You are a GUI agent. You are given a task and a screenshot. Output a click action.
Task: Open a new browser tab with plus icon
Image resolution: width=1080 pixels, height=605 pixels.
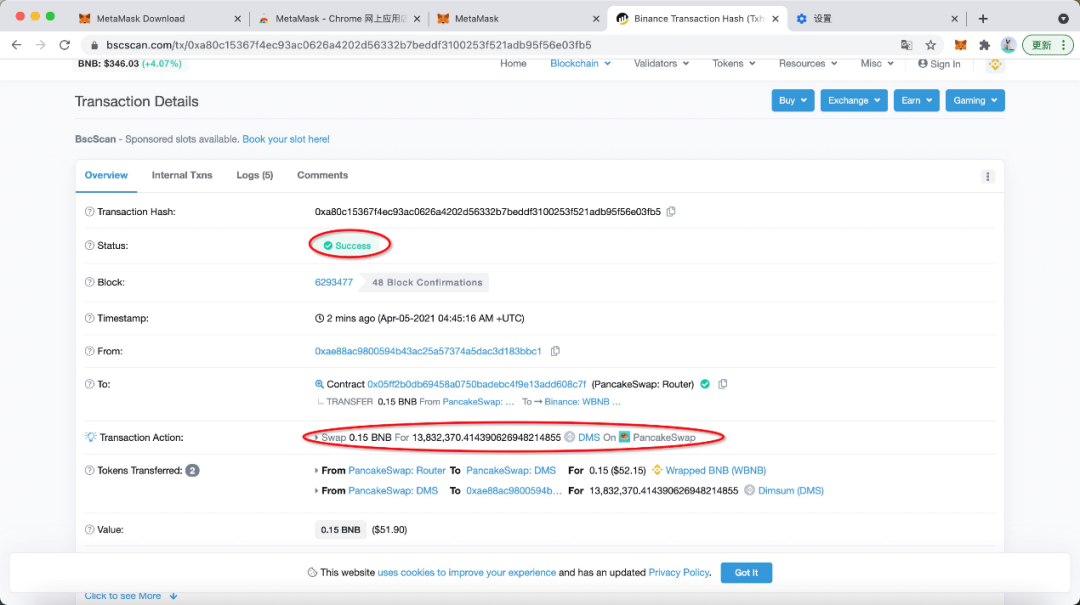tap(983, 19)
